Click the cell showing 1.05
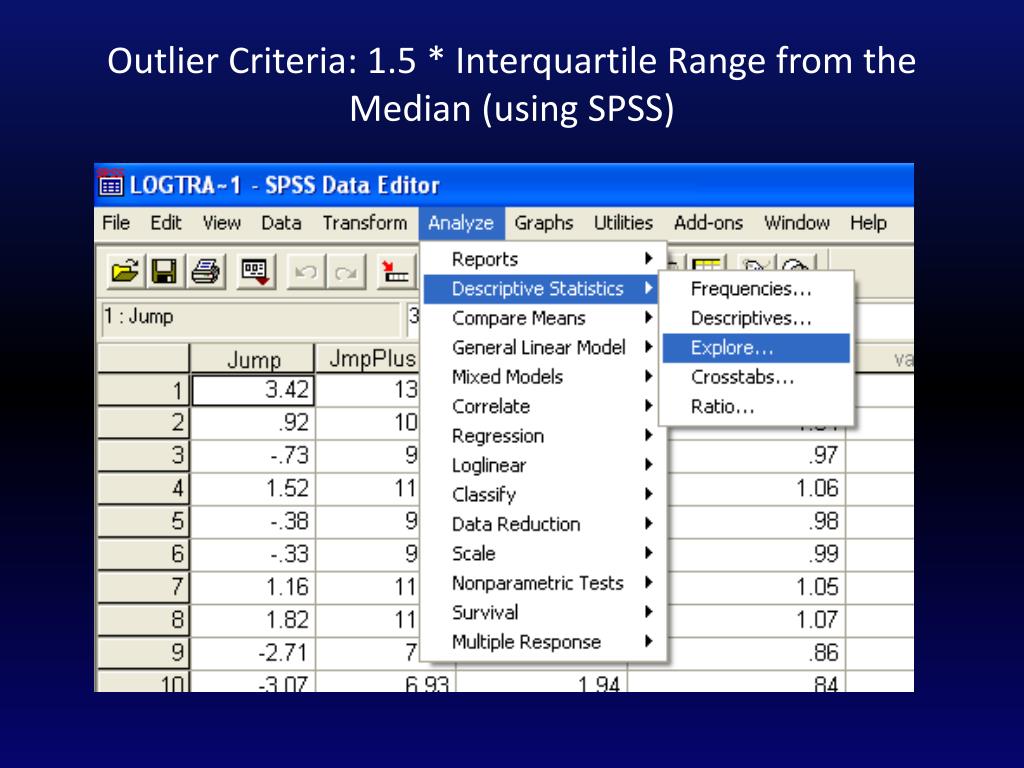The image size is (1024, 768). coord(756,587)
